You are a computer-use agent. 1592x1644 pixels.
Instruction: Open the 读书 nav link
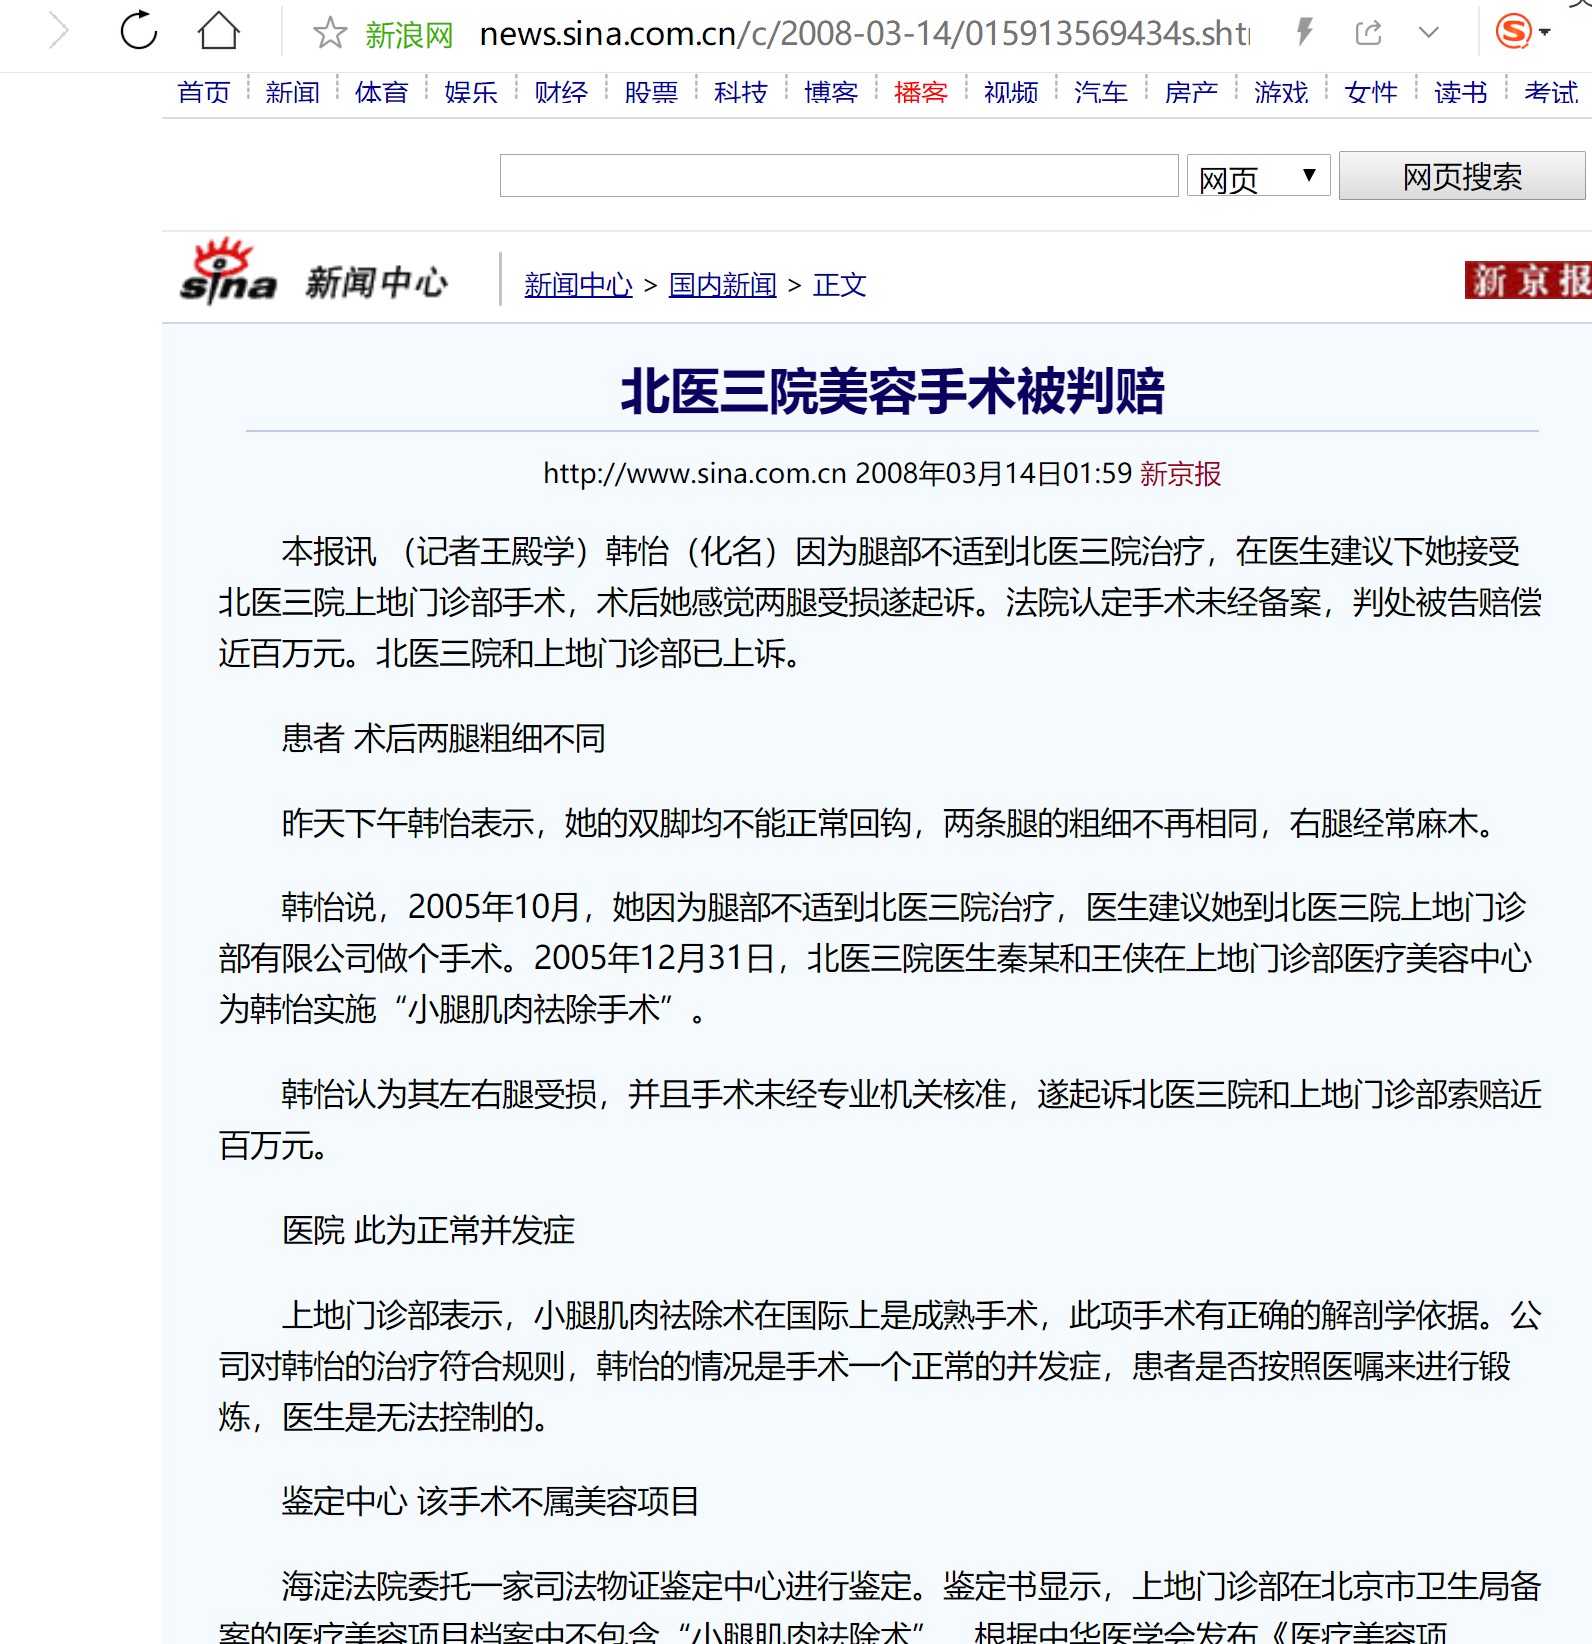(1461, 93)
